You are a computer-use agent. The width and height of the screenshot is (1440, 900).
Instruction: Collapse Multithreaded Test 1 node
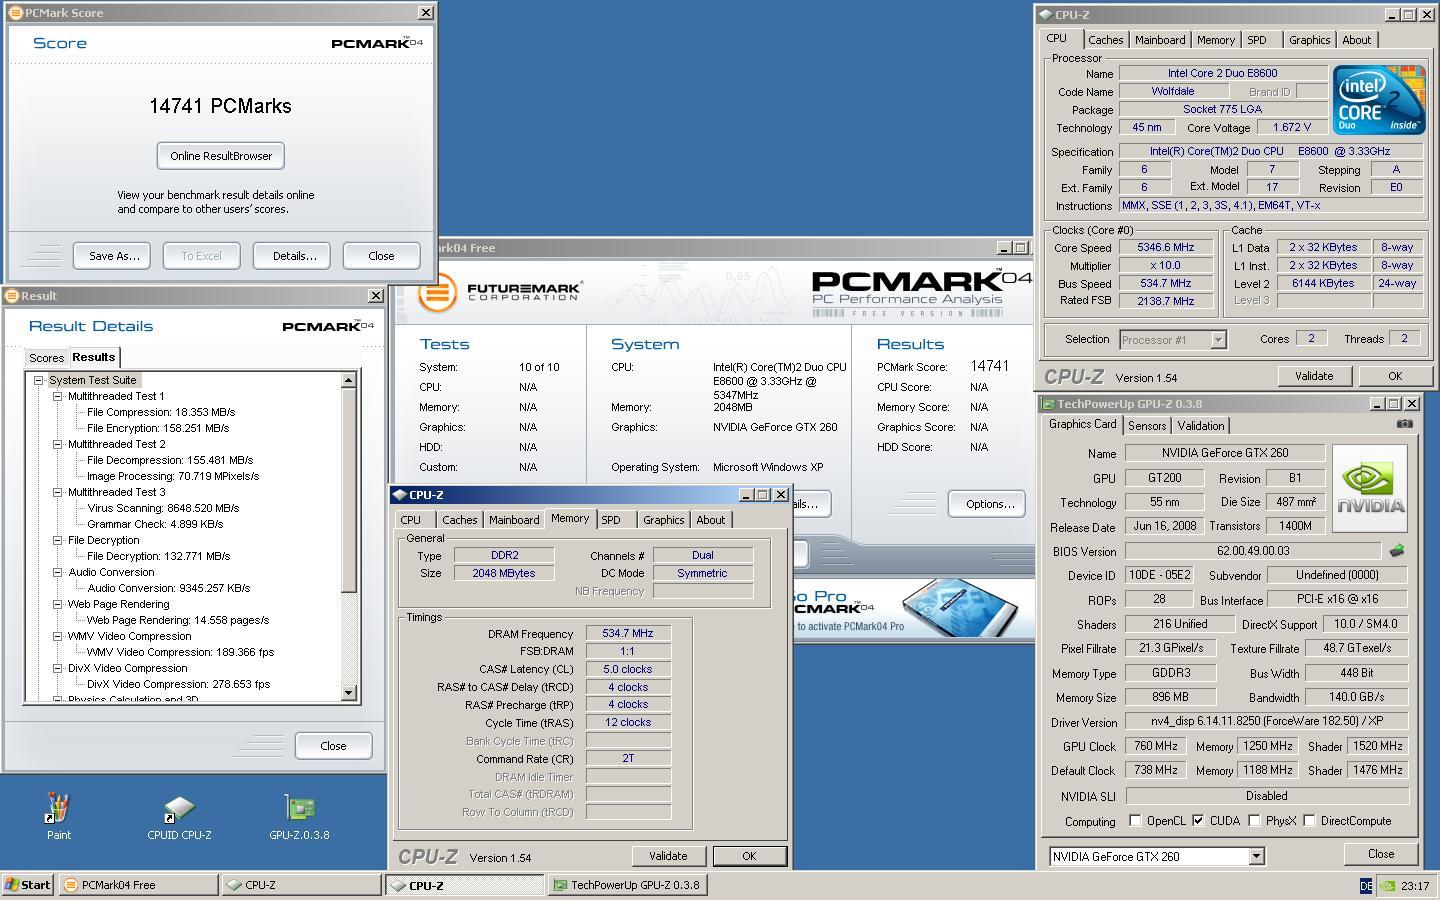click(x=57, y=396)
